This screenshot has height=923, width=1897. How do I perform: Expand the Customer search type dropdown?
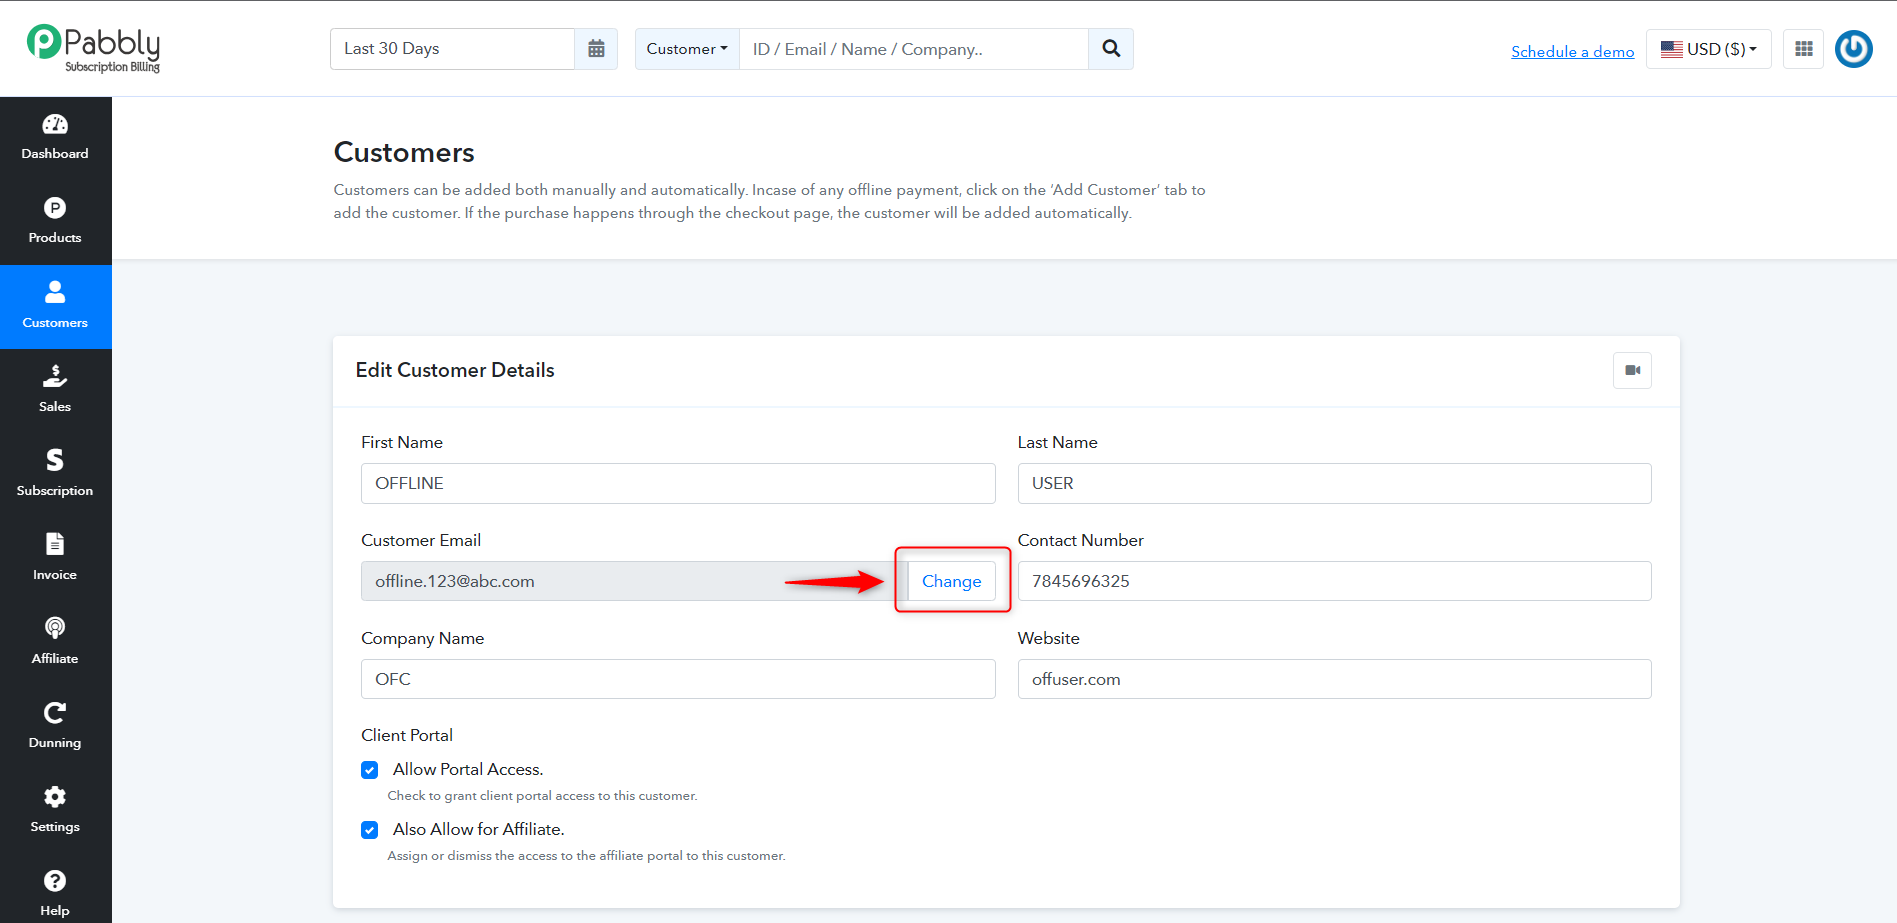(687, 49)
